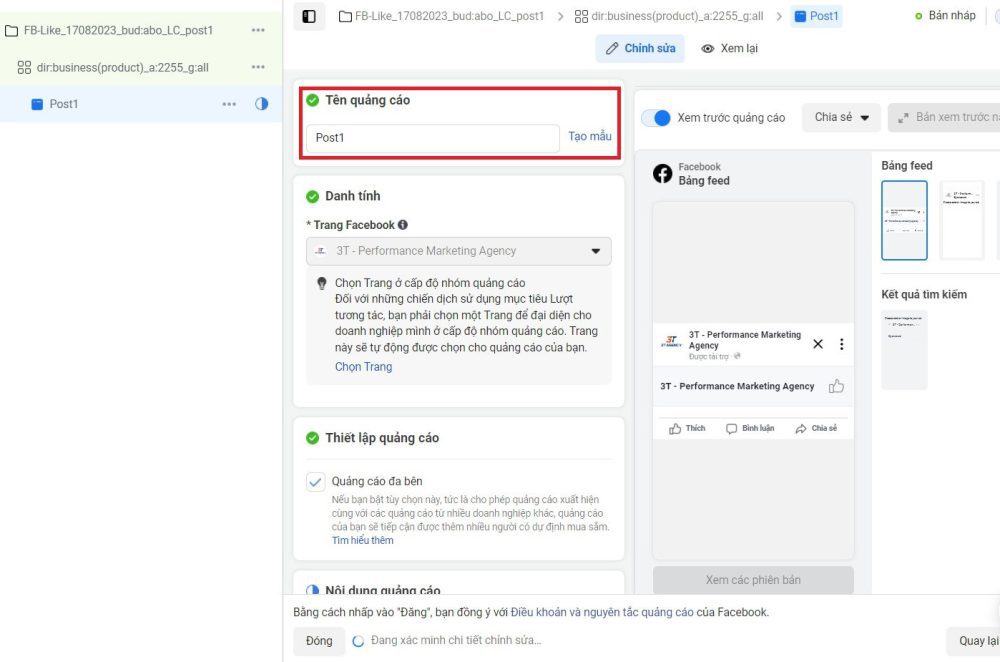Open Trang Facebook page dropdown
1000x662 pixels.
[x=459, y=251]
